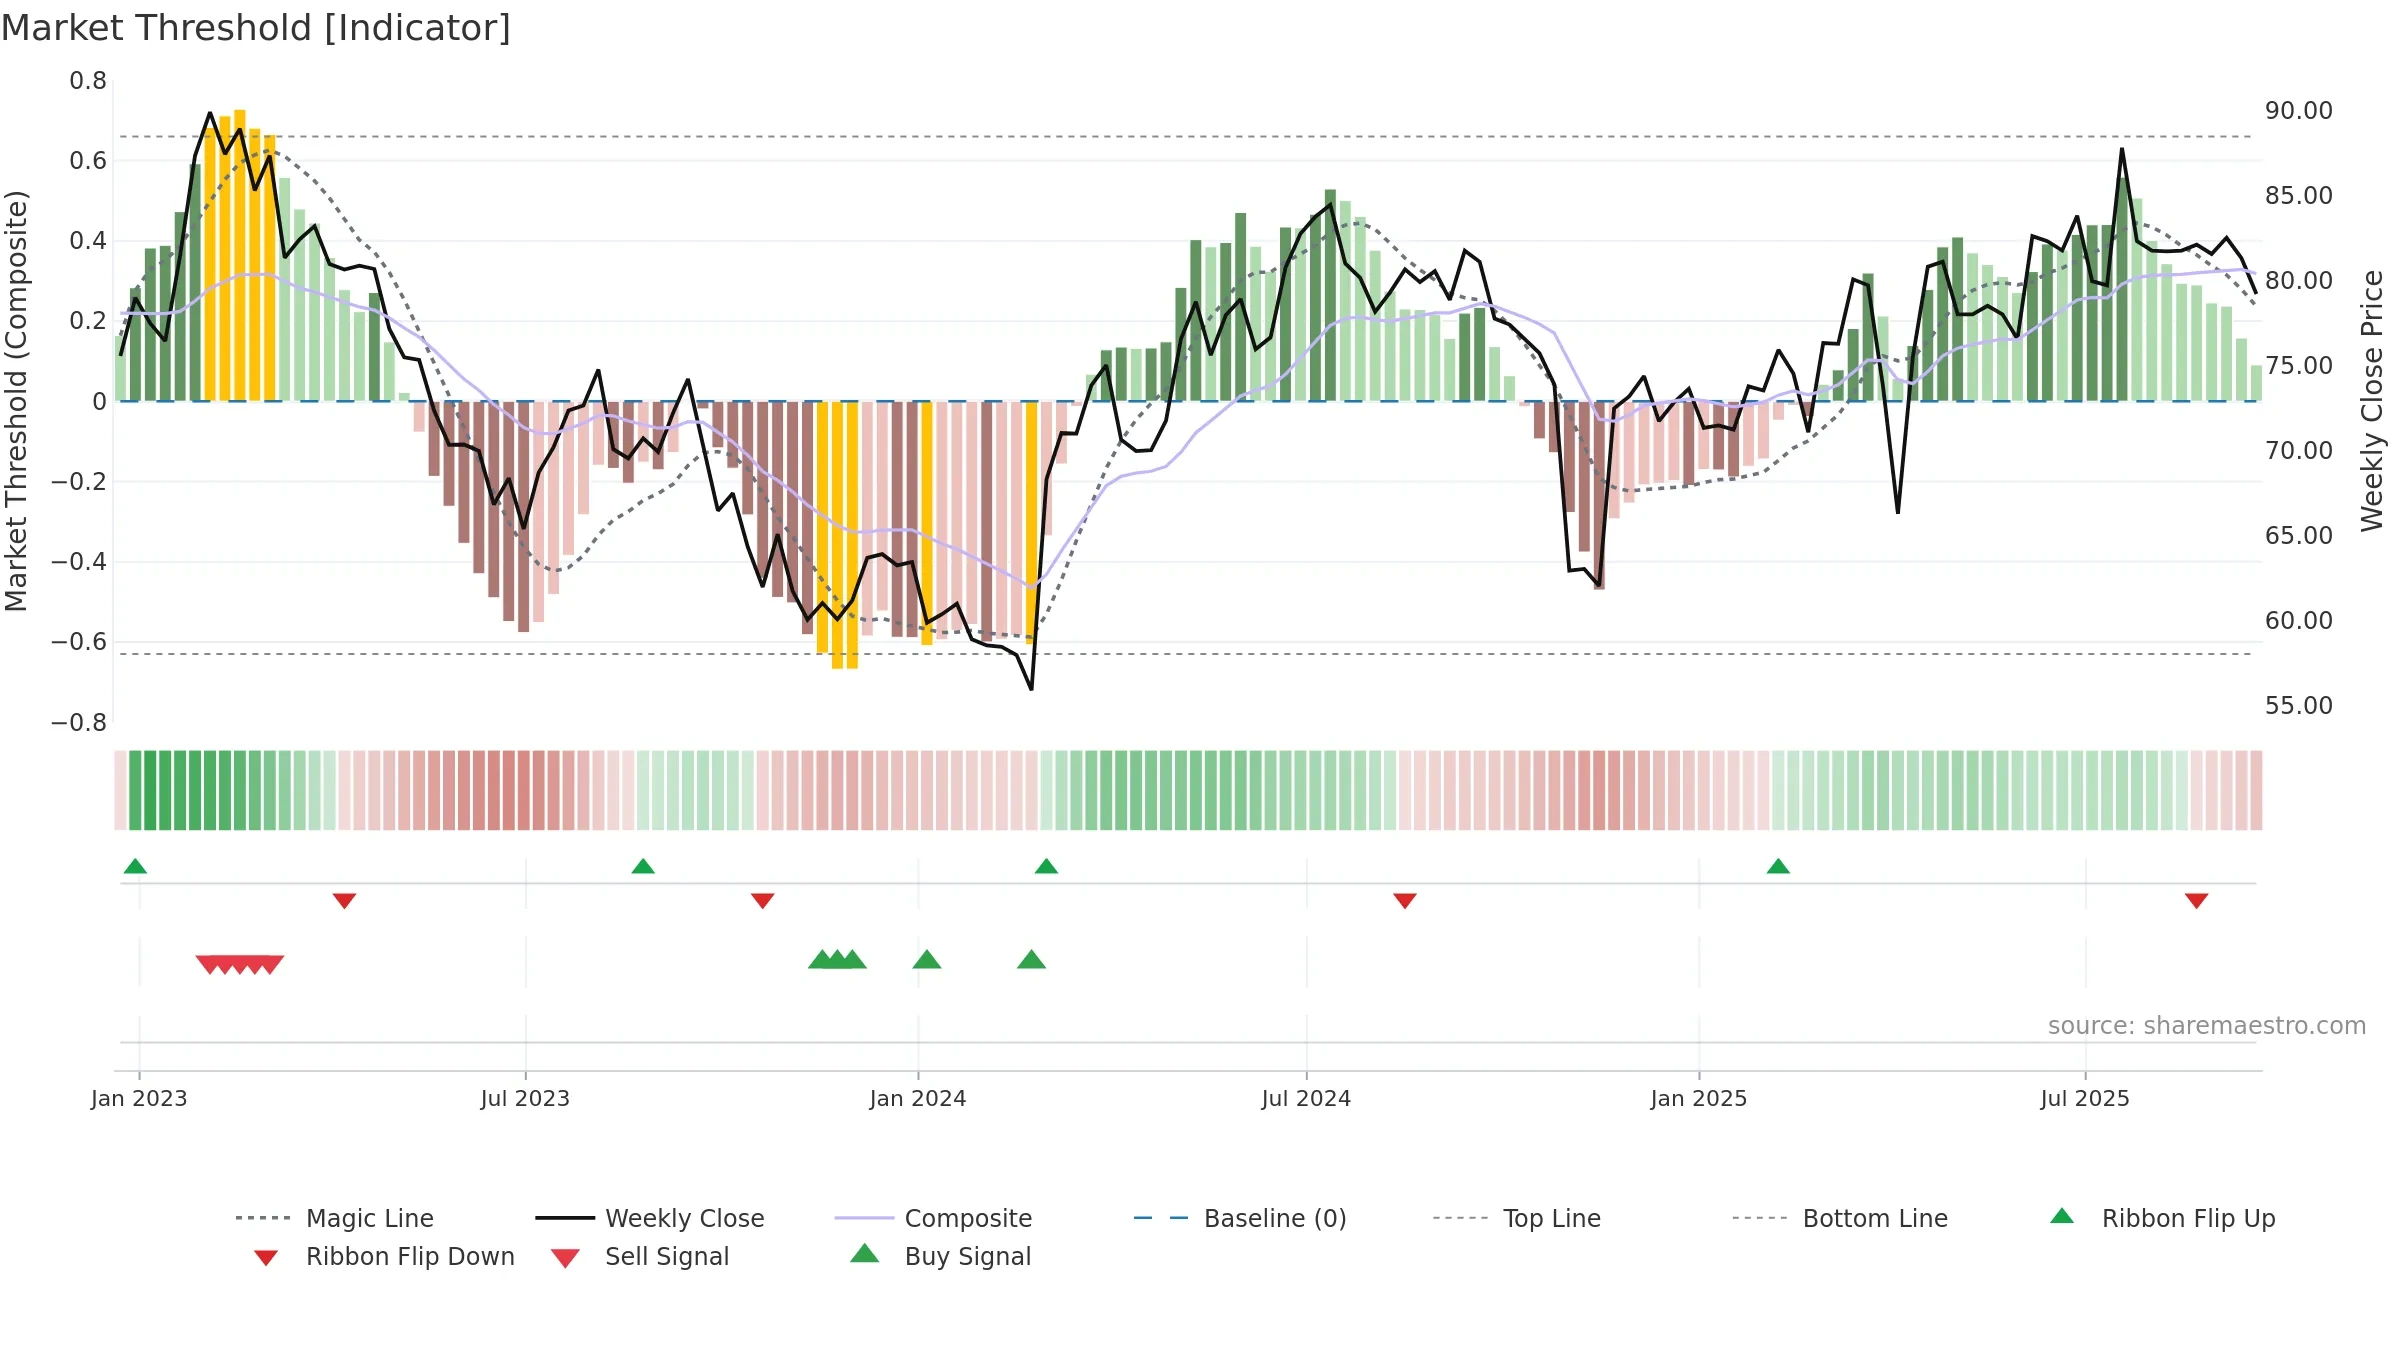Toggle the Top Line legend entry
The width and height of the screenshot is (2400, 1350).
[1516, 1218]
